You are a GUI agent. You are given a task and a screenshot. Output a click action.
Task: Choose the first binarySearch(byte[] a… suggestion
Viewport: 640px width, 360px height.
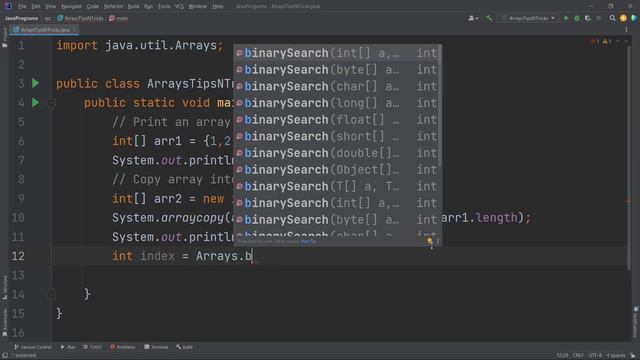337,70
